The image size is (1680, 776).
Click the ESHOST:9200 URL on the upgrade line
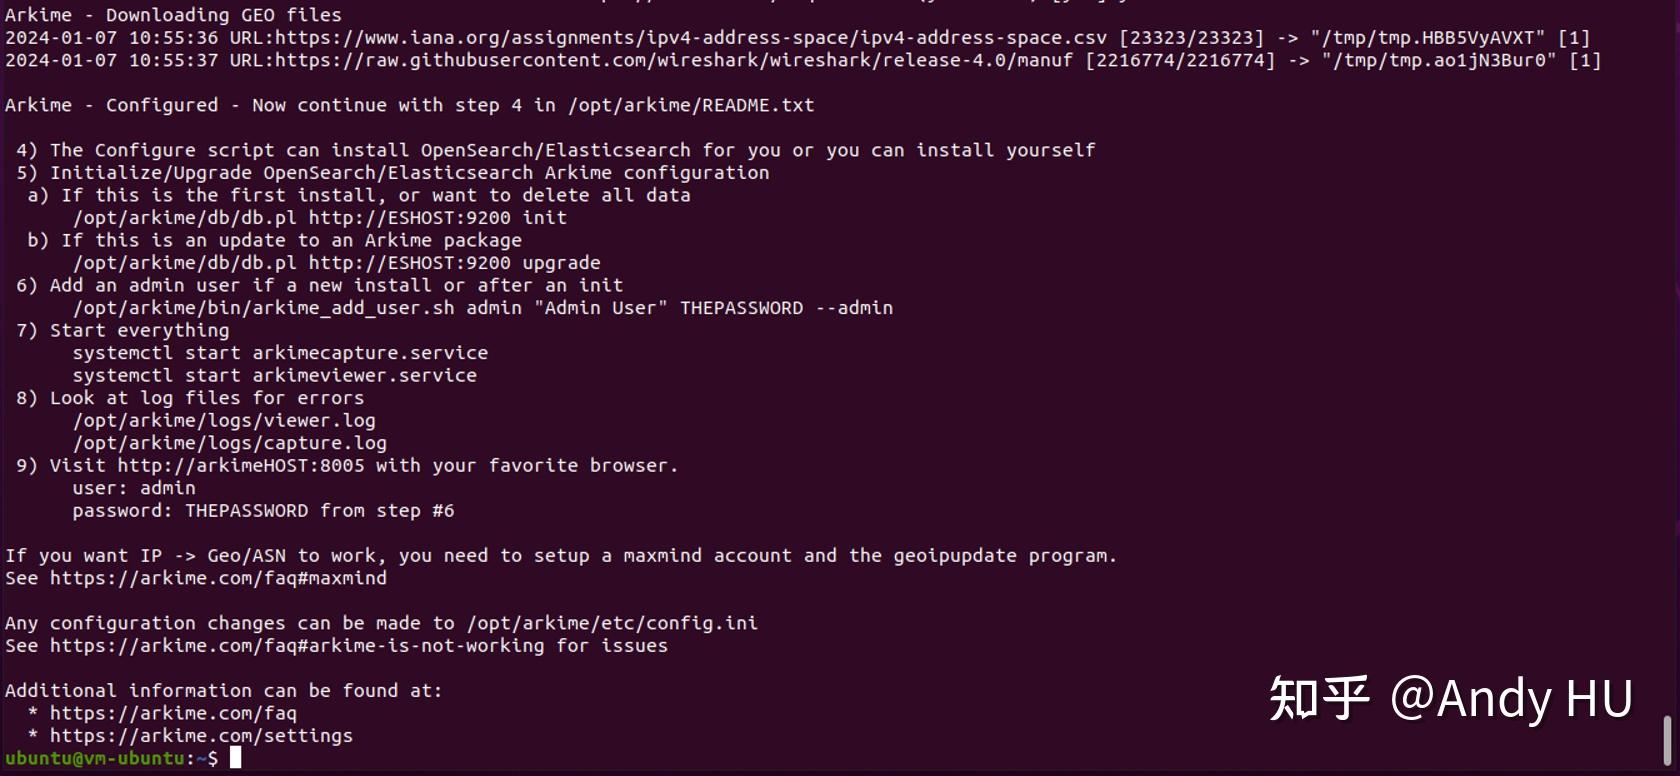pos(410,263)
